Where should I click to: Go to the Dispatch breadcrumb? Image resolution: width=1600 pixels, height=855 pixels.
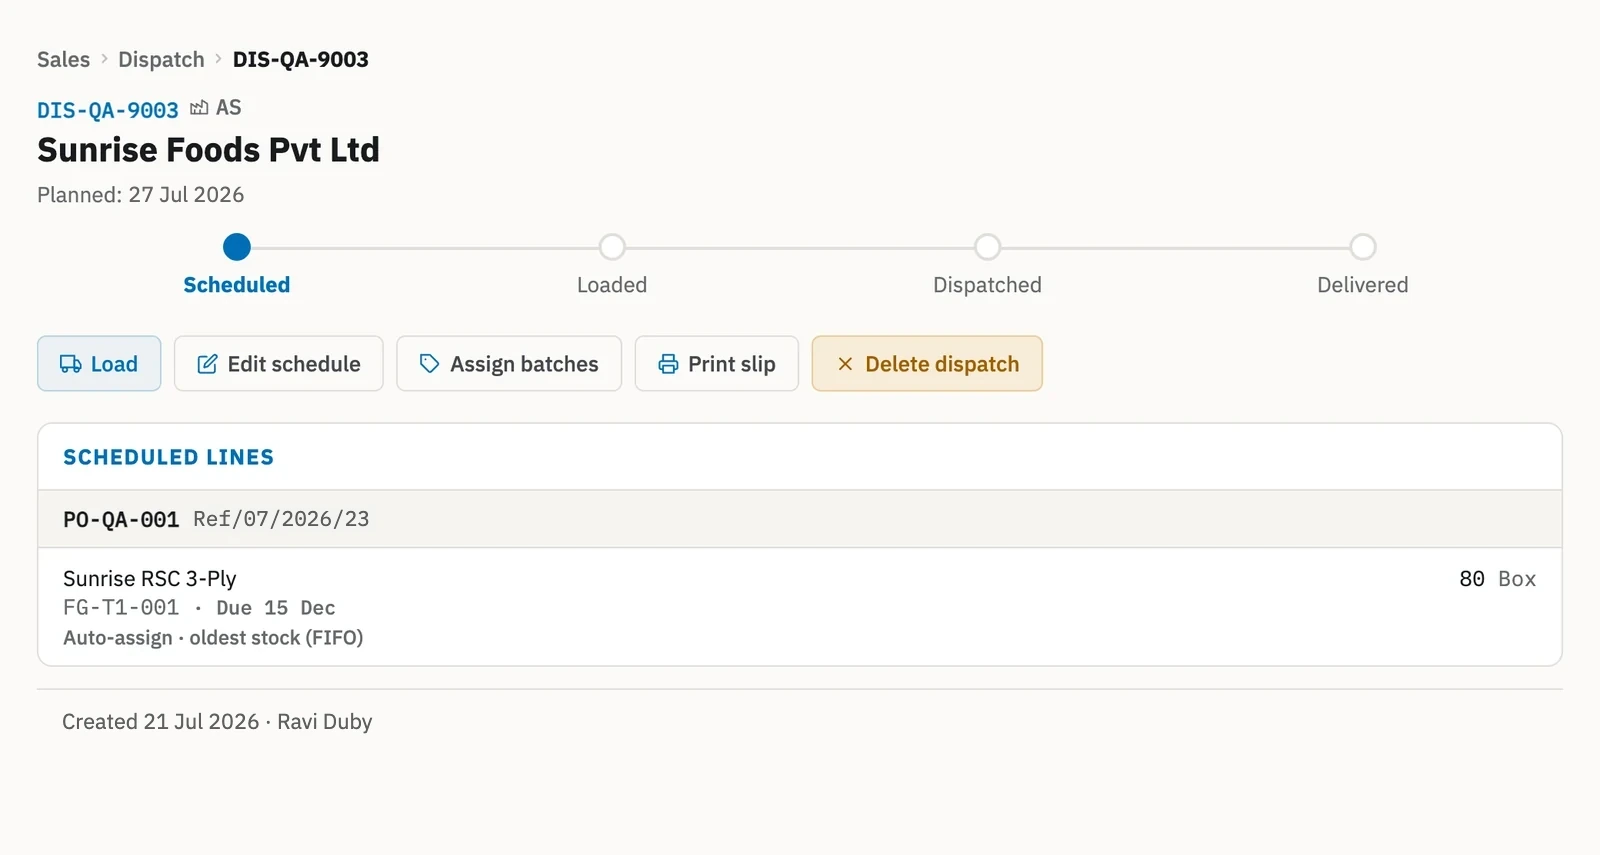tap(161, 59)
